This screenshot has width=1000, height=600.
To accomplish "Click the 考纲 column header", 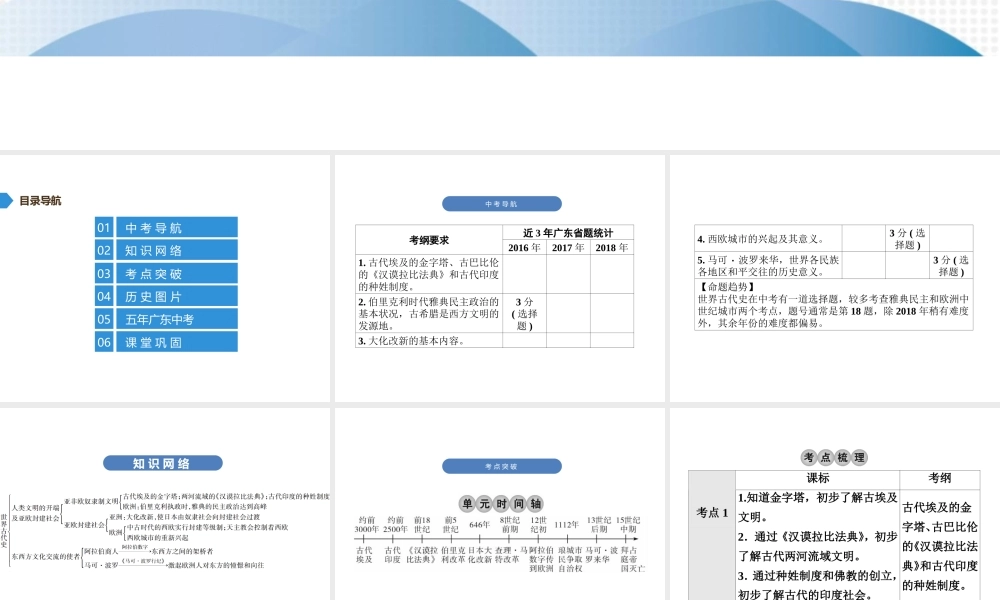I will coord(939,478).
